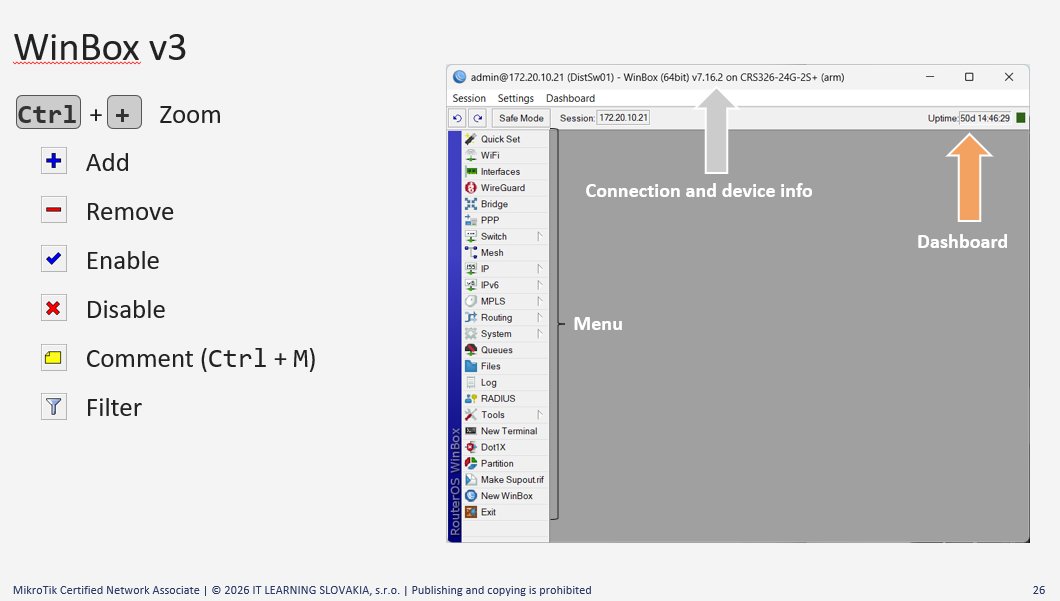Click the New WinBox globe icon

pos(471,496)
